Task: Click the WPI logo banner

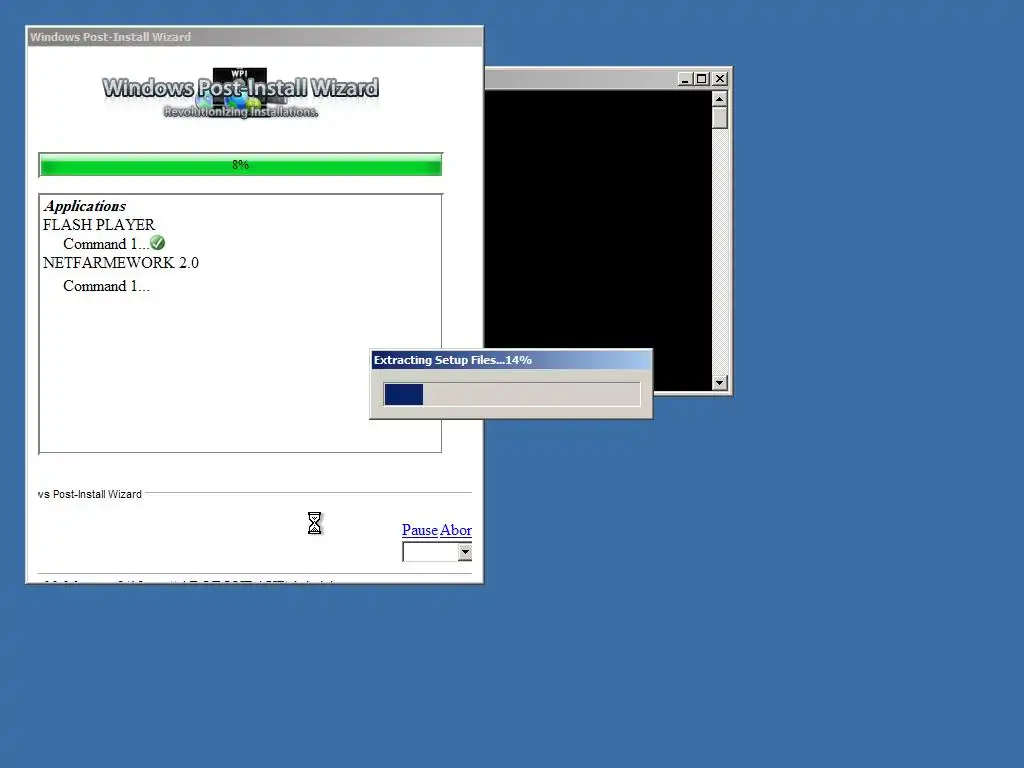Action: (x=240, y=93)
